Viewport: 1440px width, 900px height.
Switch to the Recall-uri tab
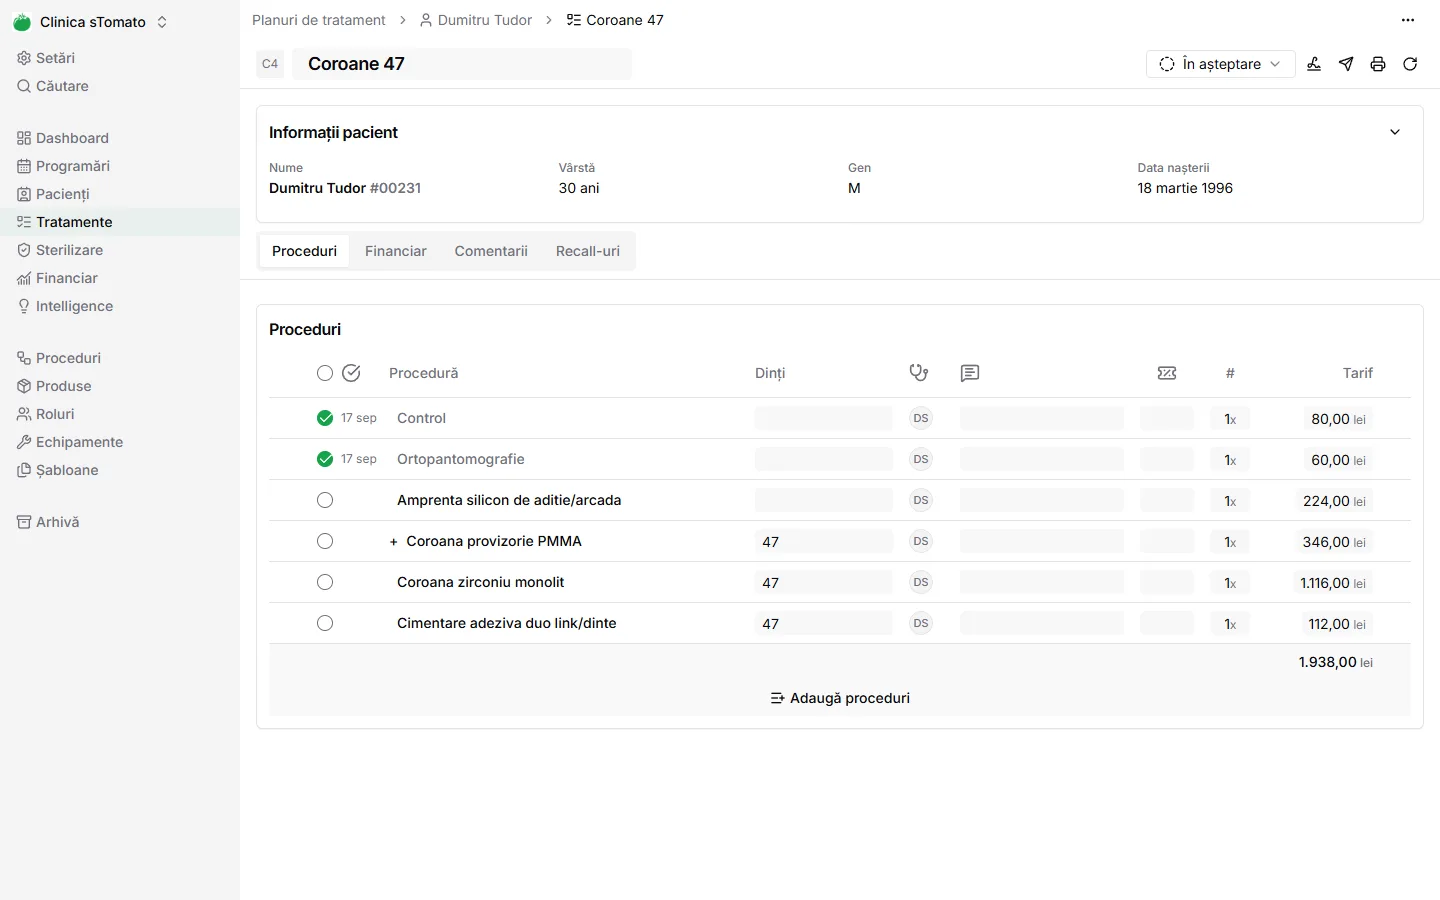588,251
